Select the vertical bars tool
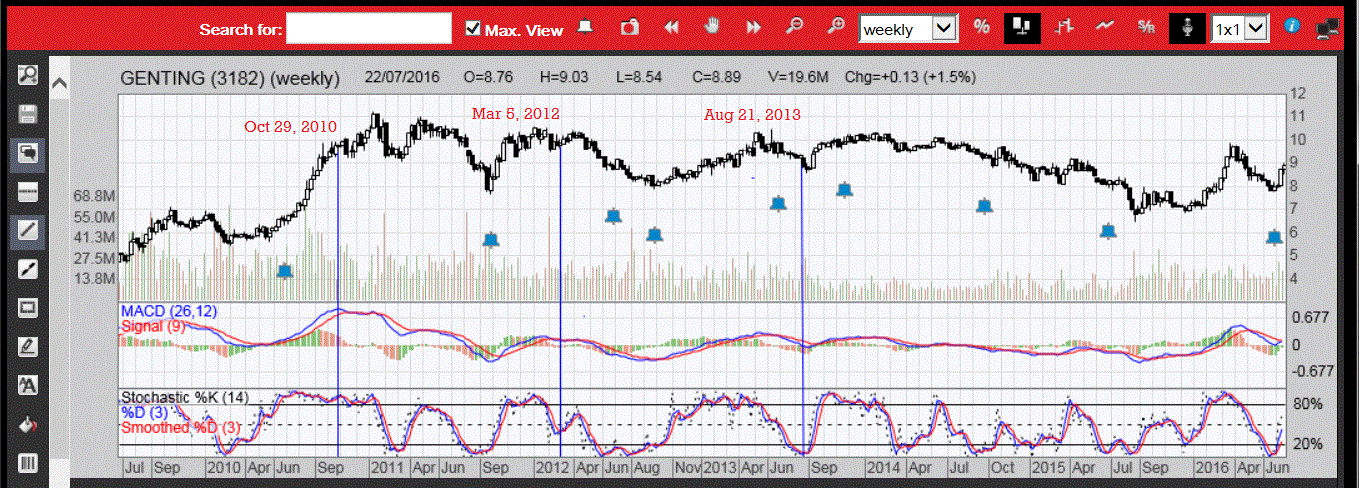 [x=27, y=462]
